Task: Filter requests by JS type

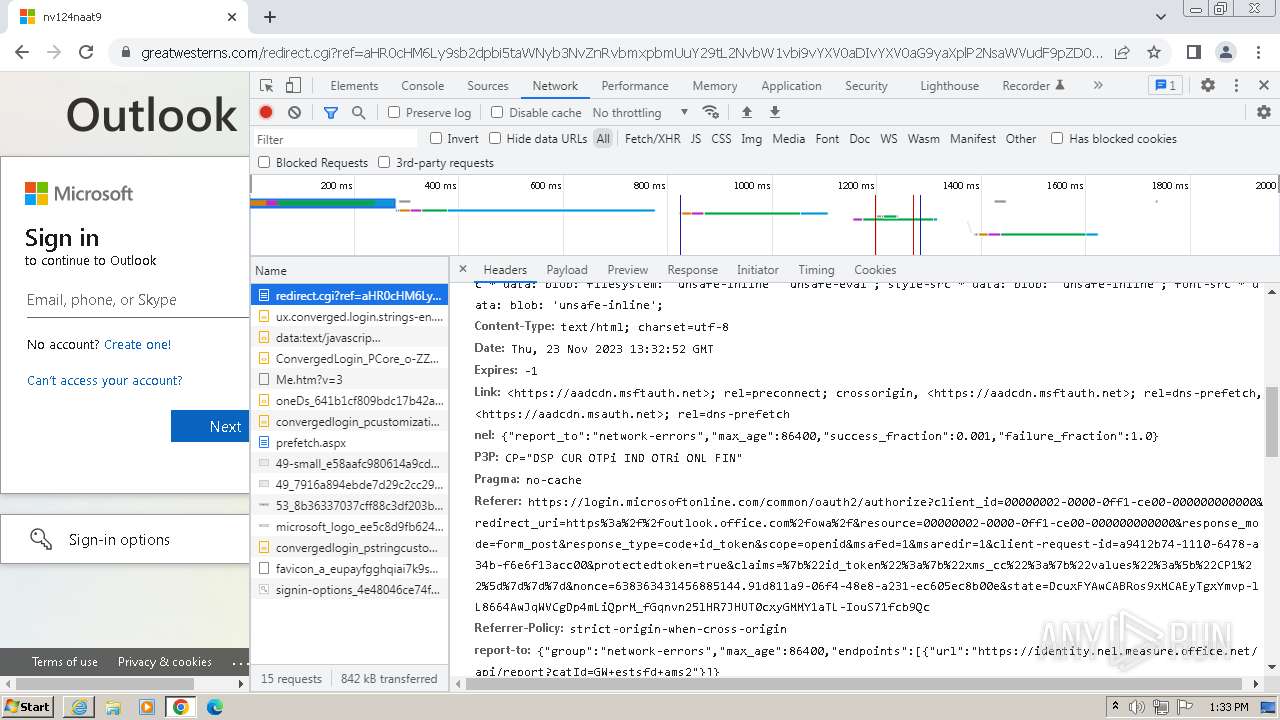Action: click(695, 139)
